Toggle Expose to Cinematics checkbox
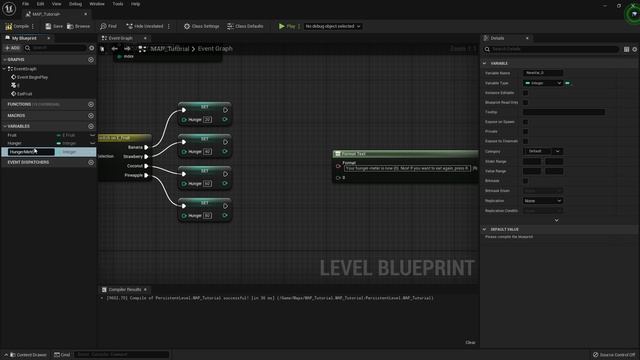The width and height of the screenshot is (640, 360). [x=526, y=141]
